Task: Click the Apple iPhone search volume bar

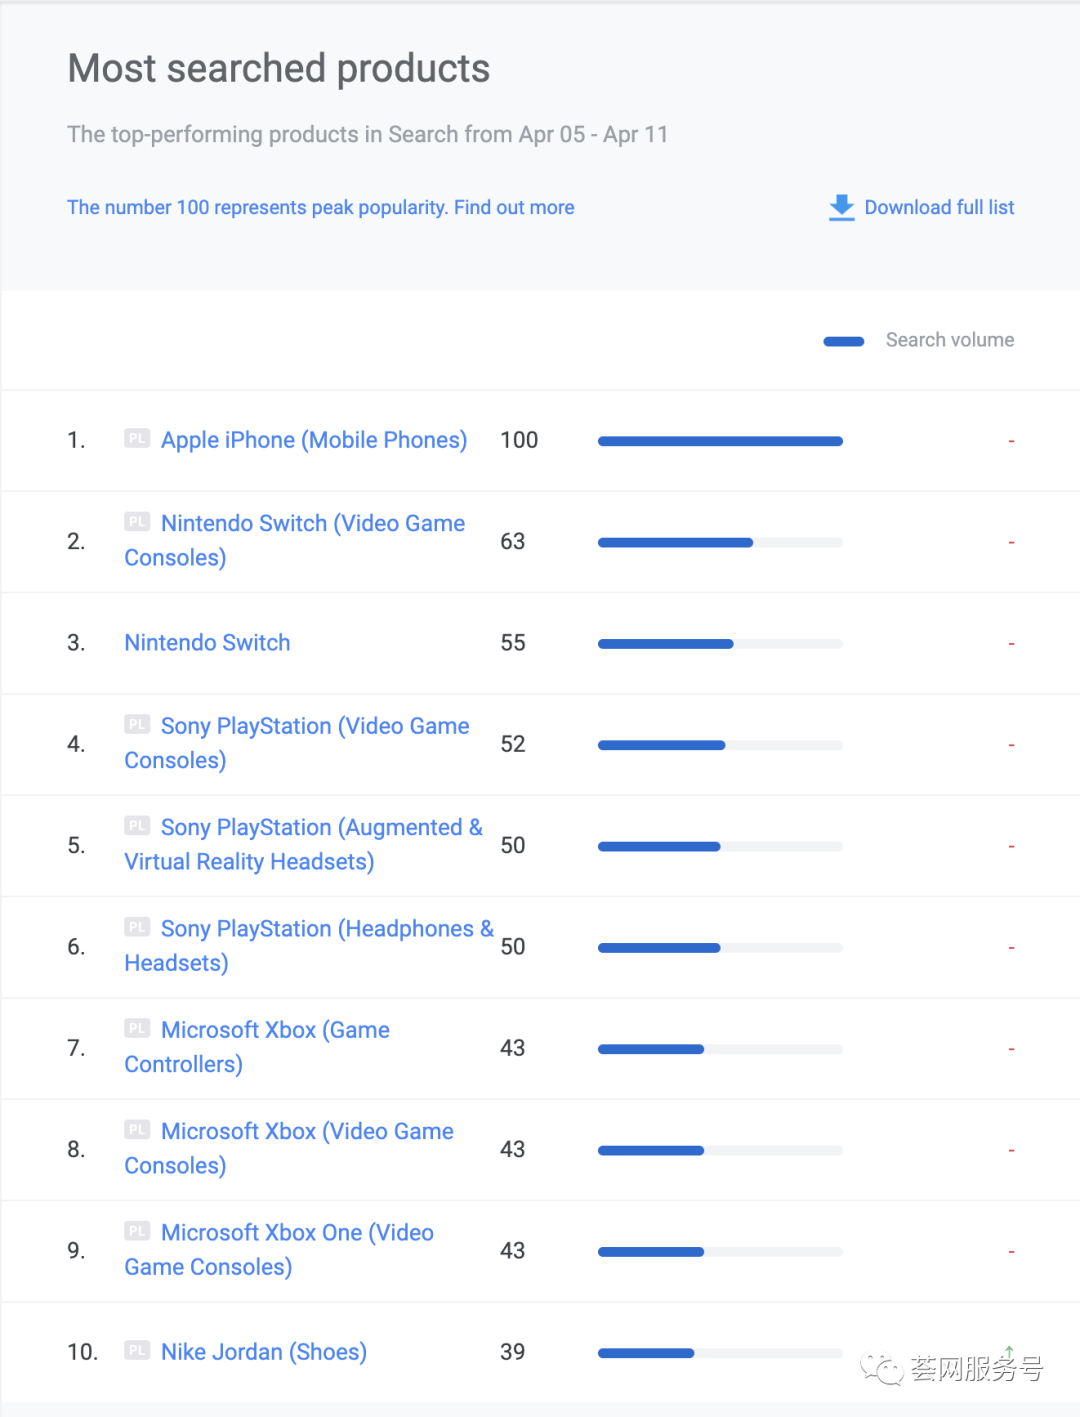Action: 720,441
